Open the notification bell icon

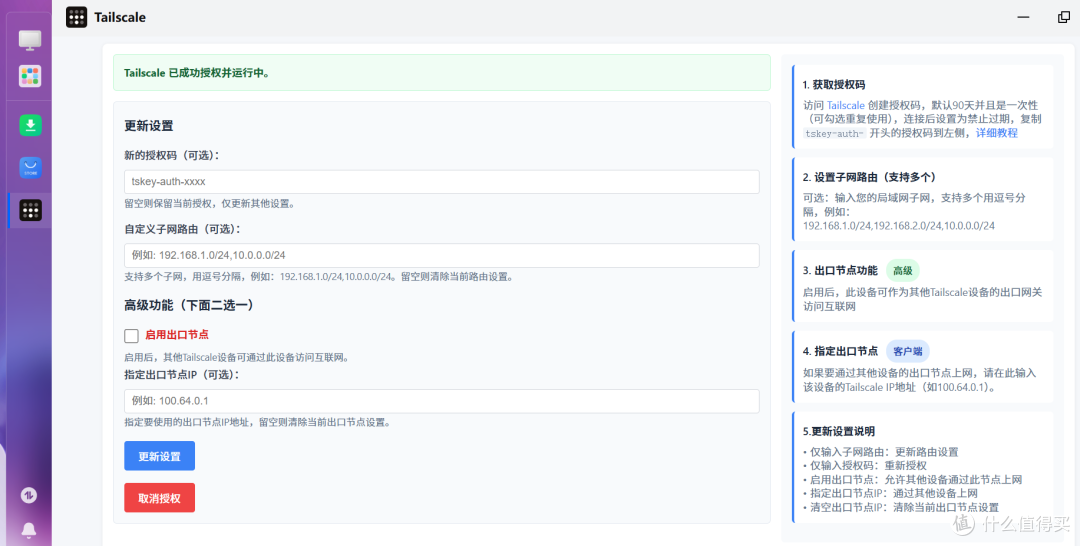(x=29, y=530)
